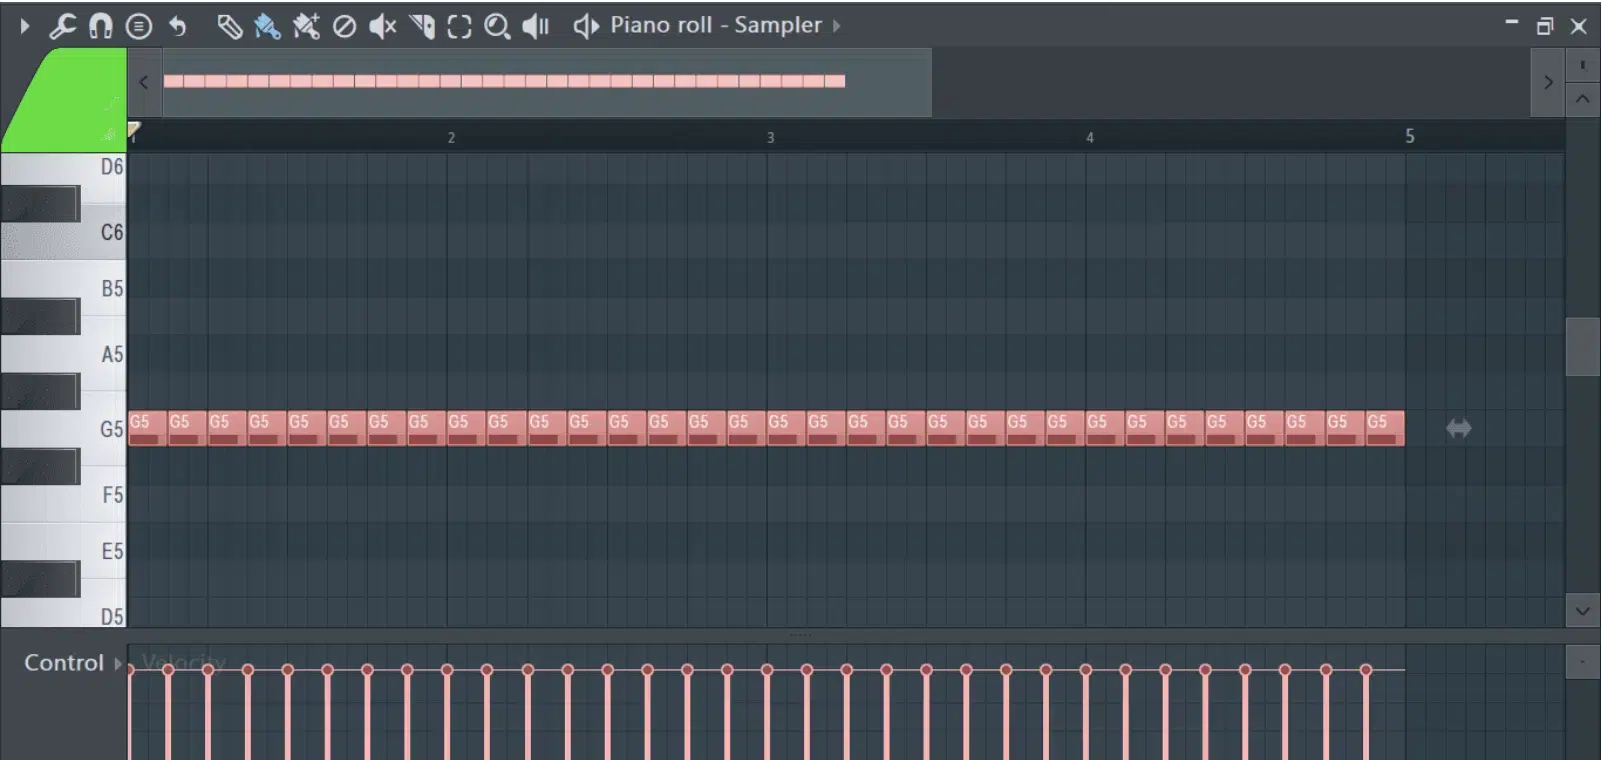The width and height of the screenshot is (1602, 760).
Task: Play the black key between F5 and G5
Action: point(40,467)
